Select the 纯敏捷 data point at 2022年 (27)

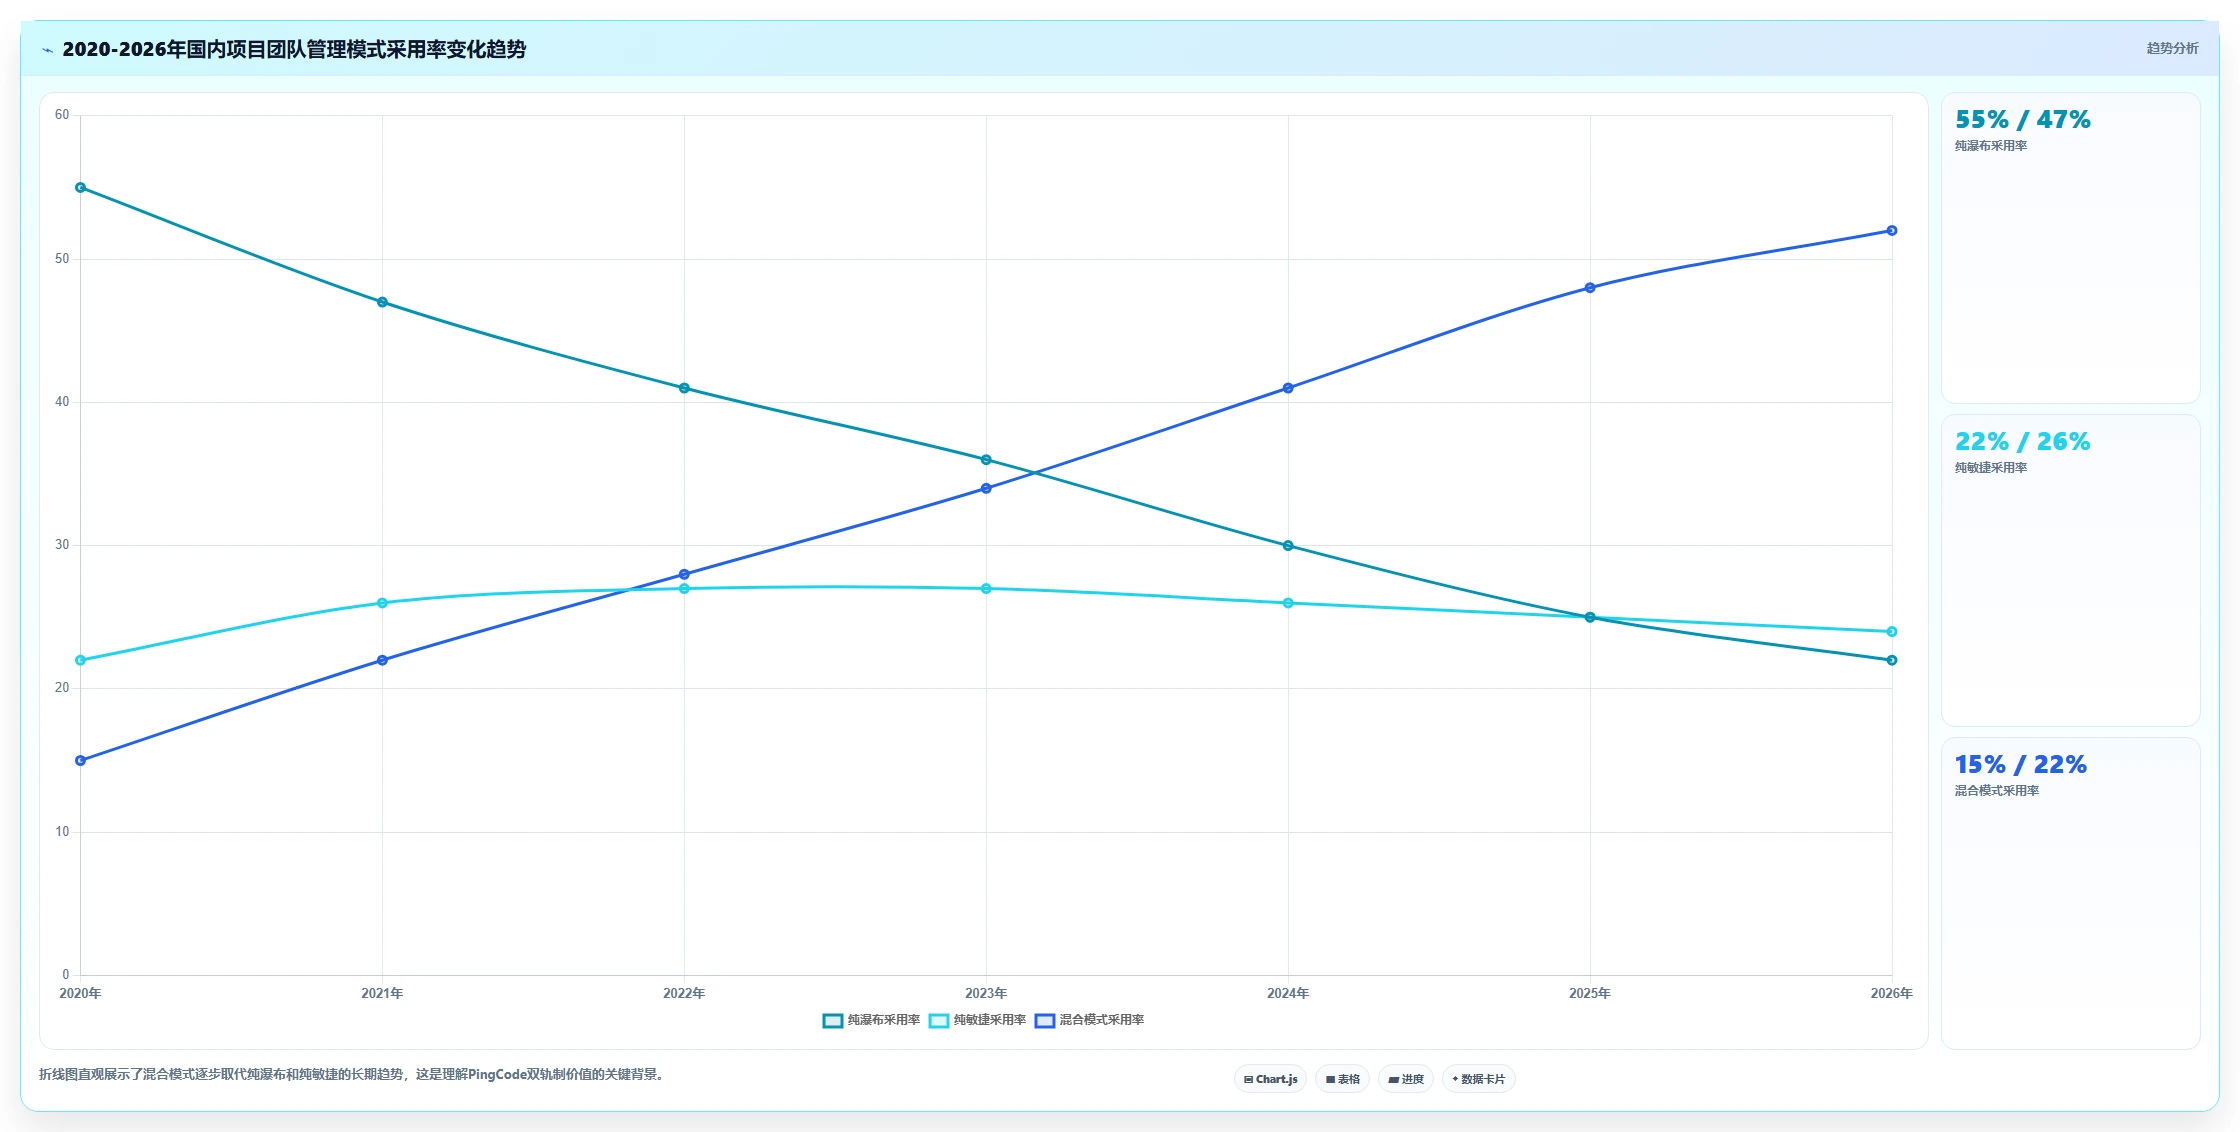pyautogui.click(x=684, y=589)
